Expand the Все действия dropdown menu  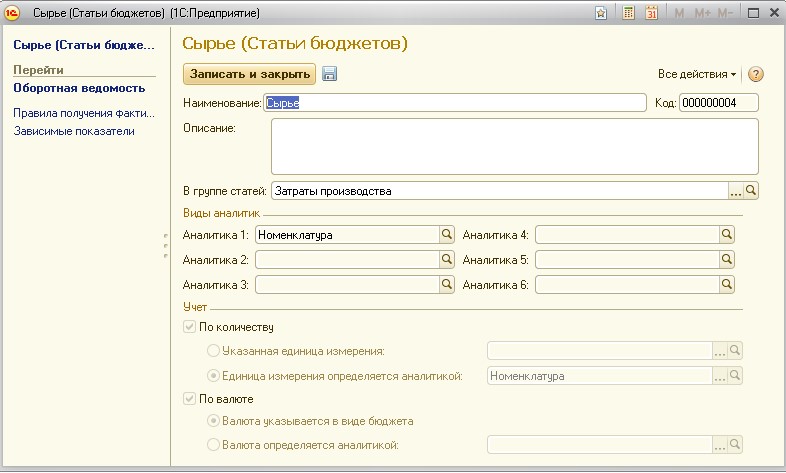(x=697, y=74)
